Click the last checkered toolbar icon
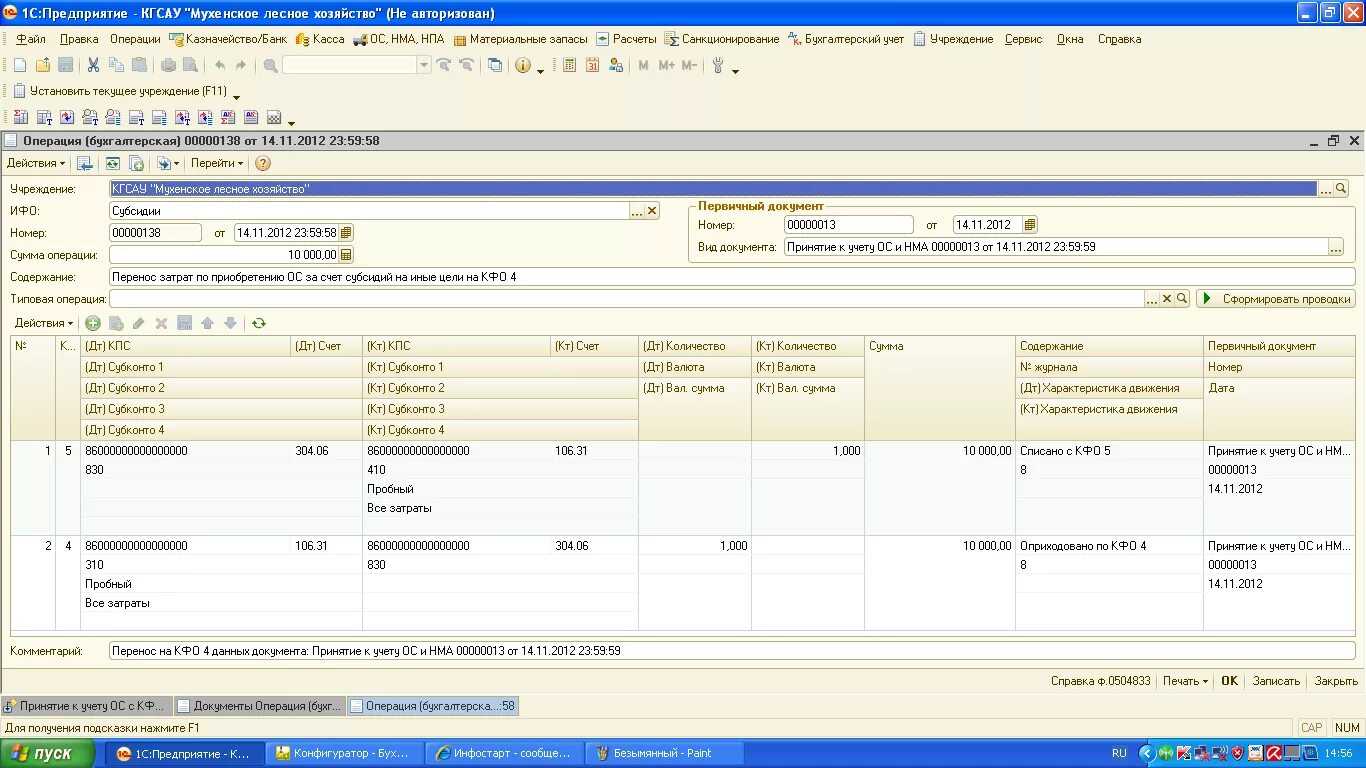Screen dimensions: 1366x768 274,117
